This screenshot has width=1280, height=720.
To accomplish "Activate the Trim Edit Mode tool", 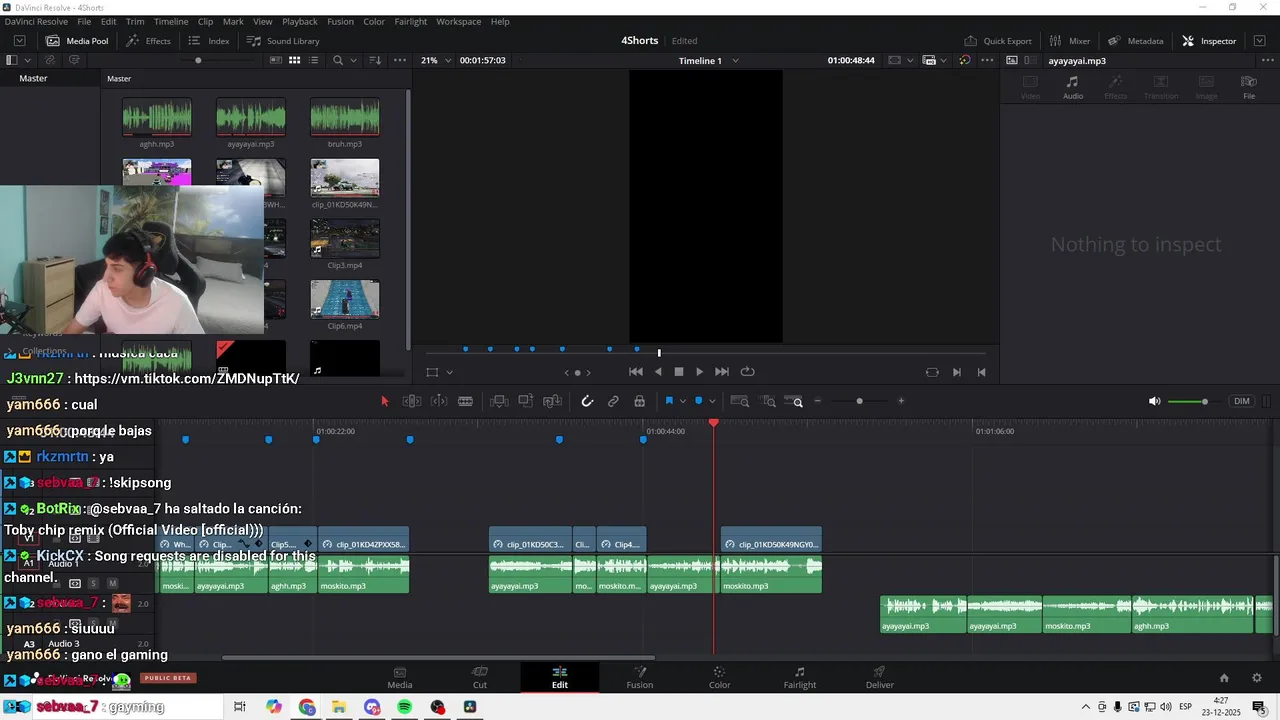I will 411,401.
